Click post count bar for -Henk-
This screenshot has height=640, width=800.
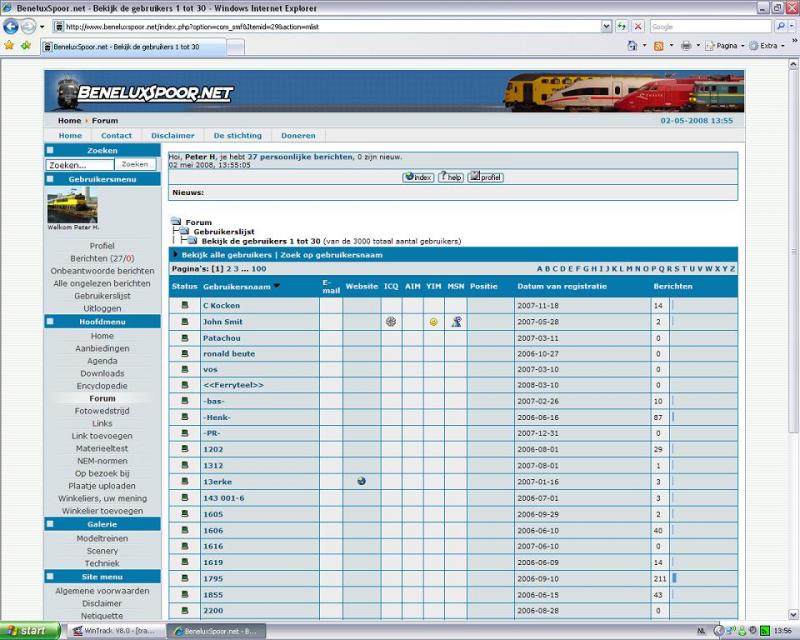(673, 417)
